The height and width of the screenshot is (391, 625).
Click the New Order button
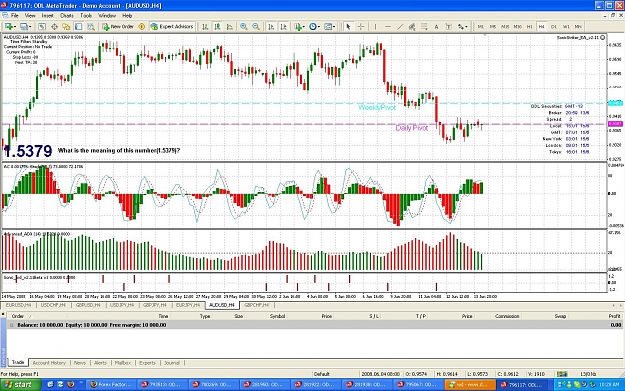point(118,27)
